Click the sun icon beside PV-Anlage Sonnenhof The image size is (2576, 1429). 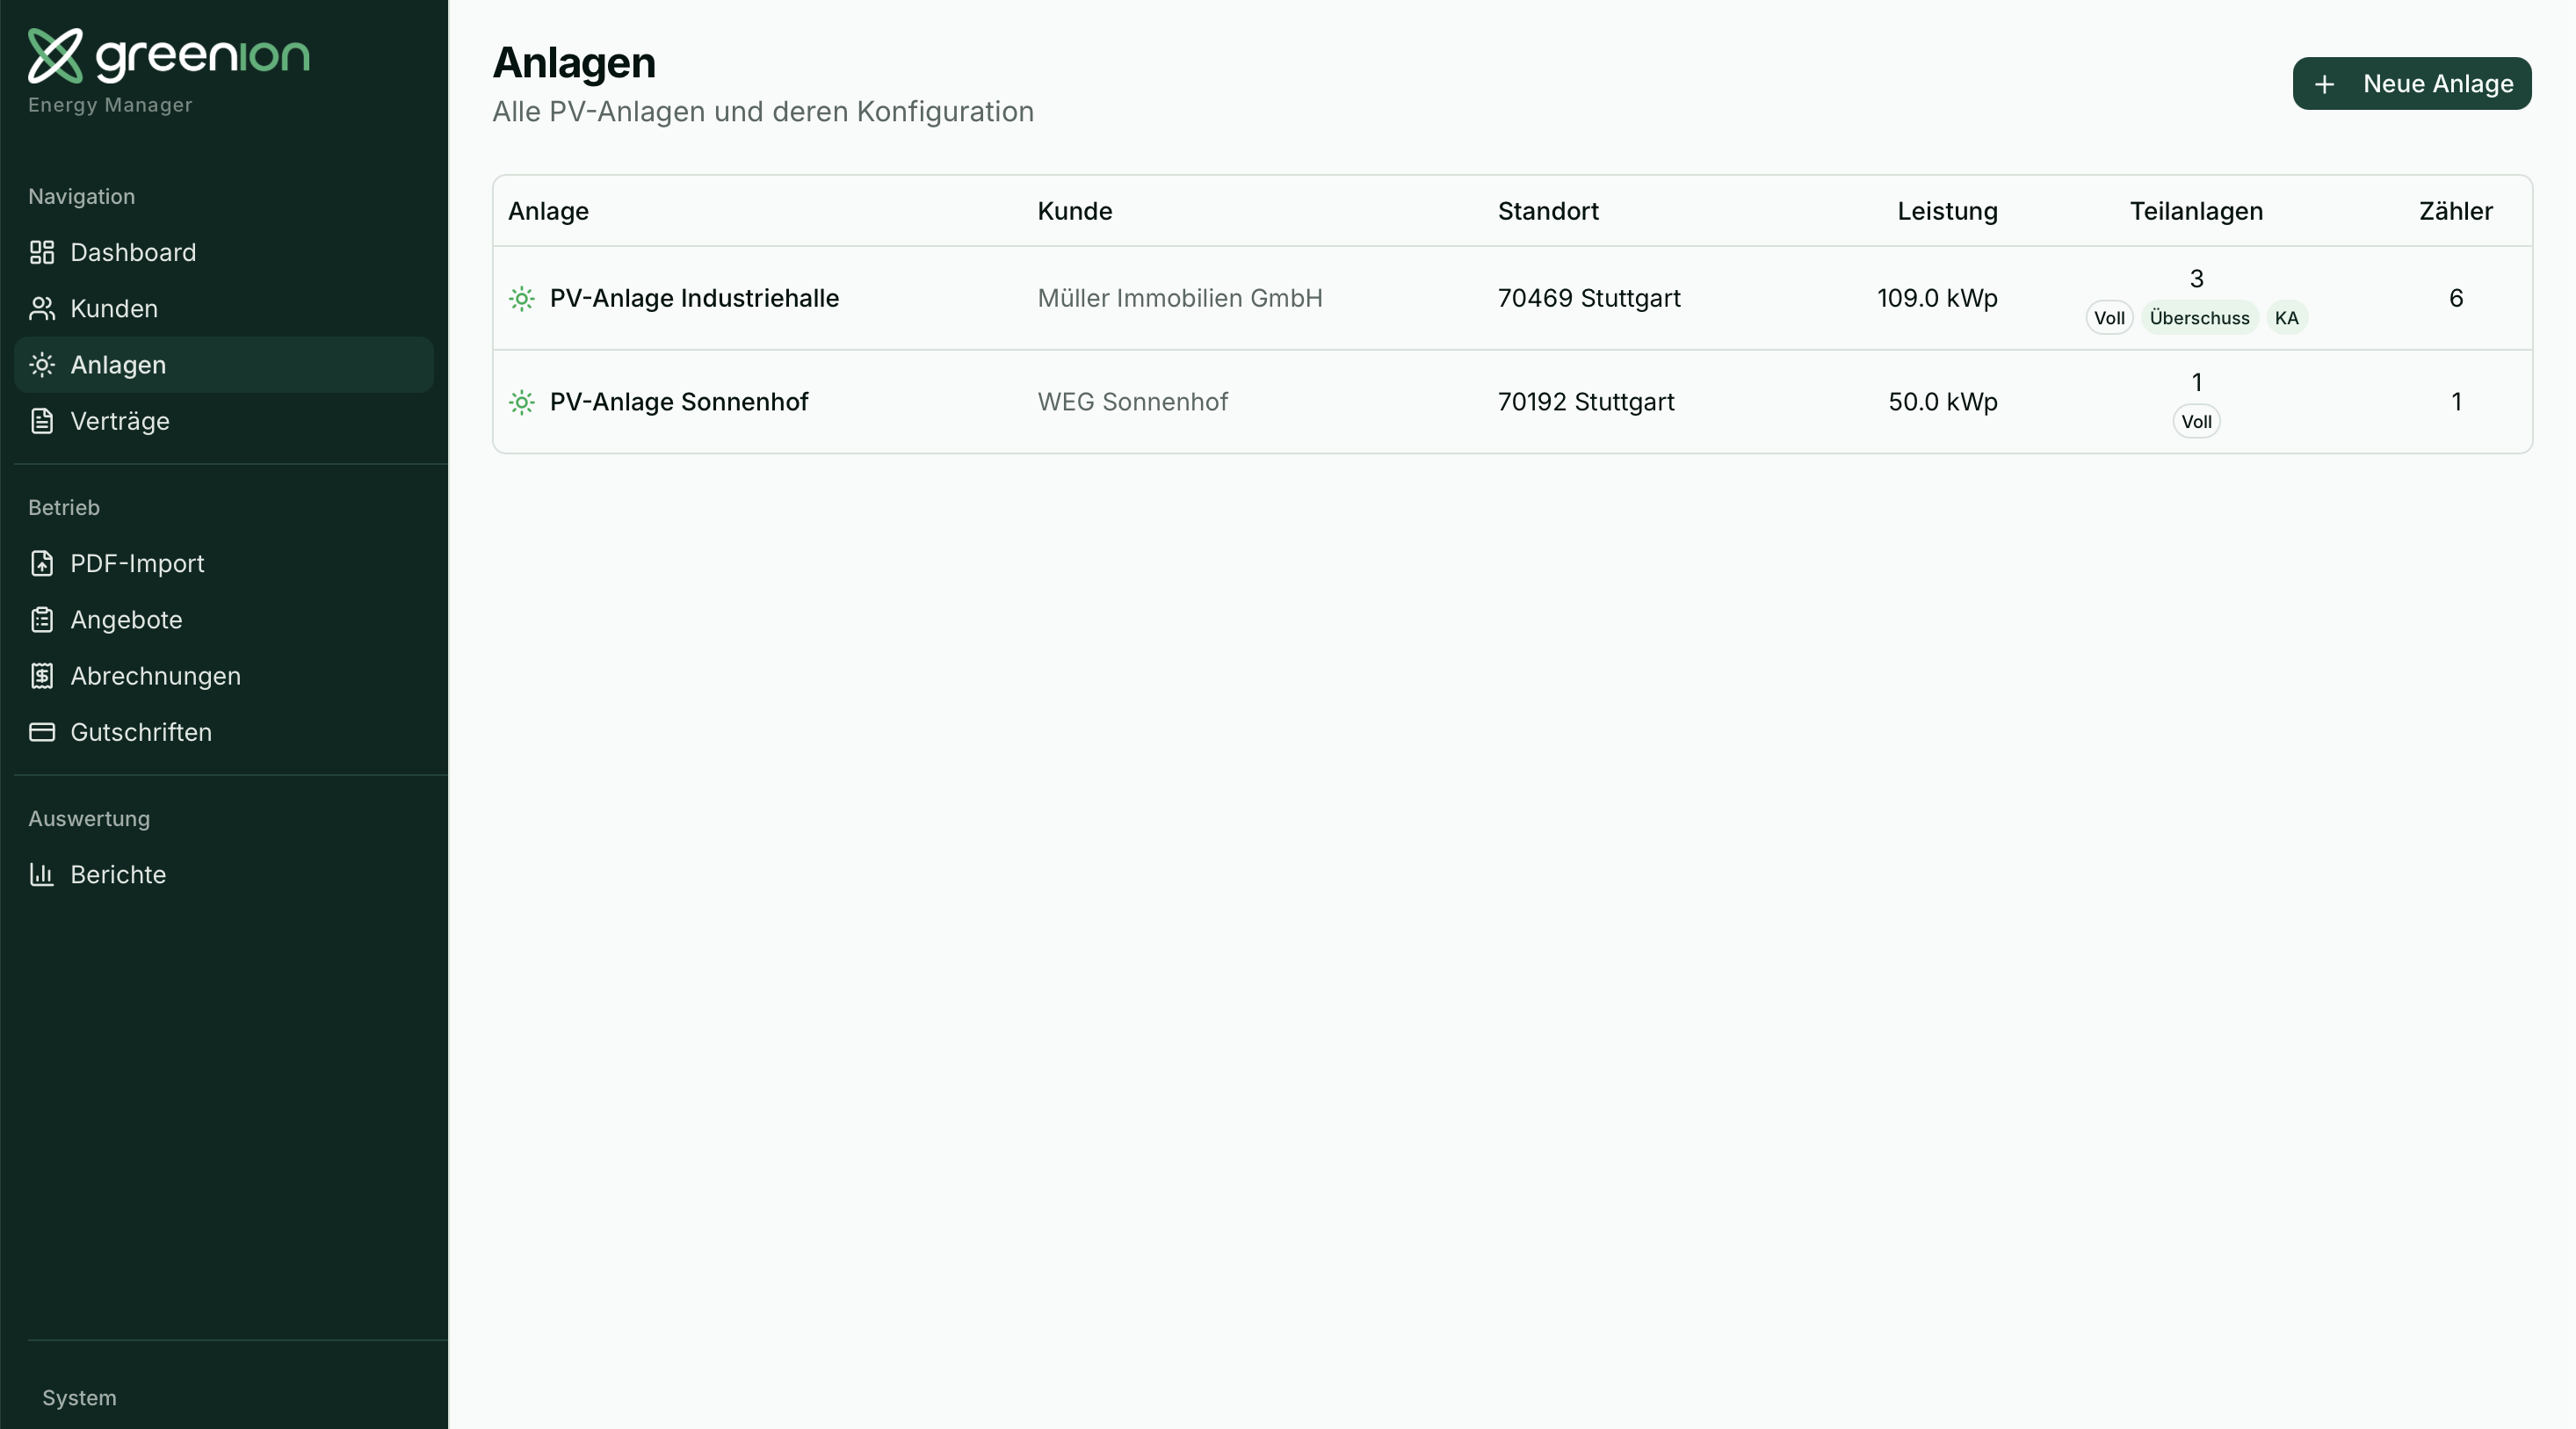(521, 403)
